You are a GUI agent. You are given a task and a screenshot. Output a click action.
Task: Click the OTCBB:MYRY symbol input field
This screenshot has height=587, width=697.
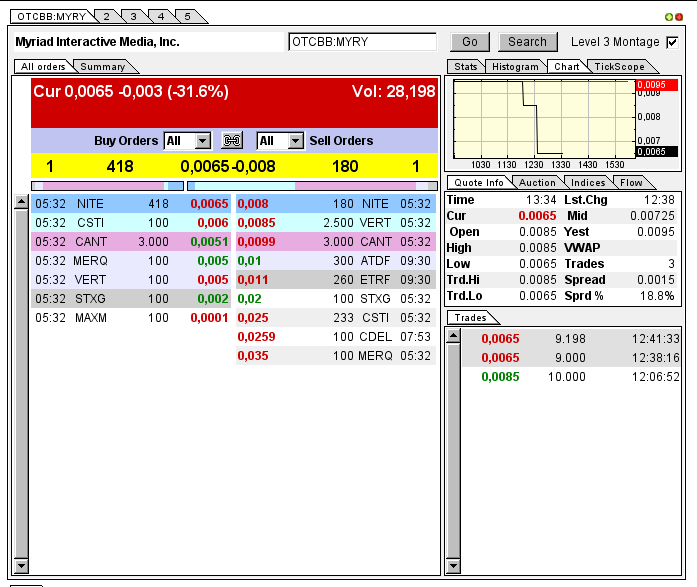pos(362,42)
